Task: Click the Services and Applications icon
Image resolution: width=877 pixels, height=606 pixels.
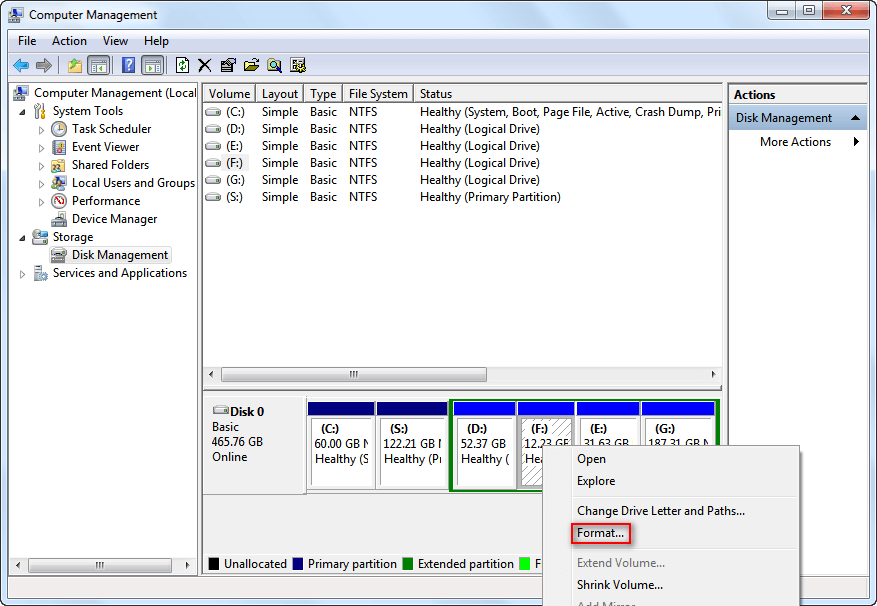Action: 40,273
